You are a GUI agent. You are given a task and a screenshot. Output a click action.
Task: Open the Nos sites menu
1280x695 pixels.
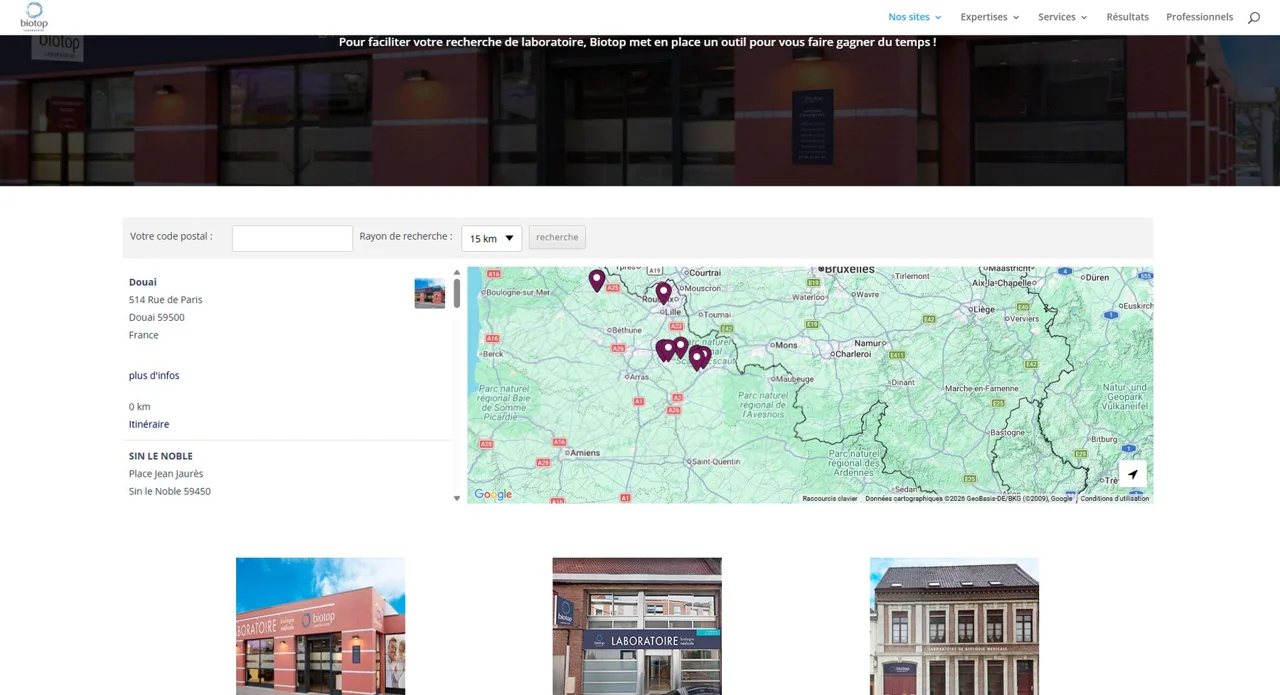(914, 17)
